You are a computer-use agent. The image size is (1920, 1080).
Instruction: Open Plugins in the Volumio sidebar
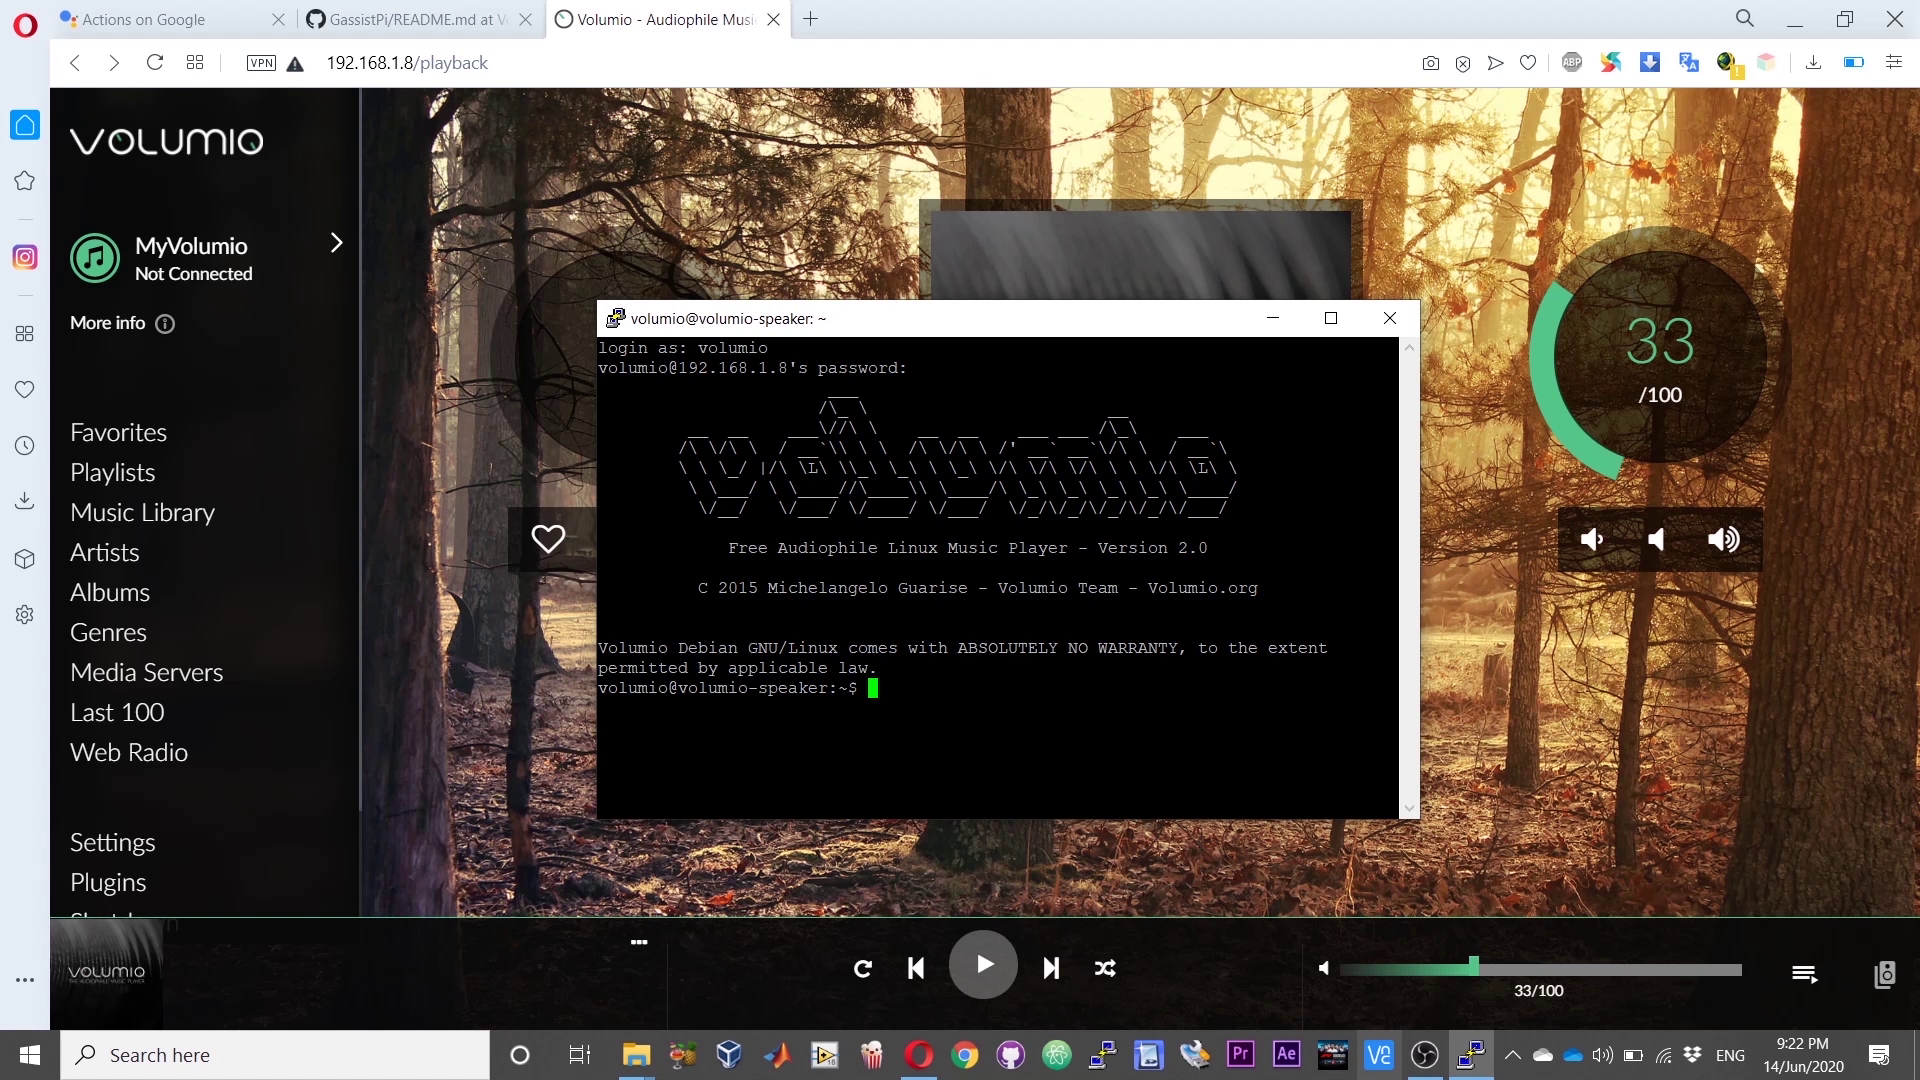tap(108, 882)
